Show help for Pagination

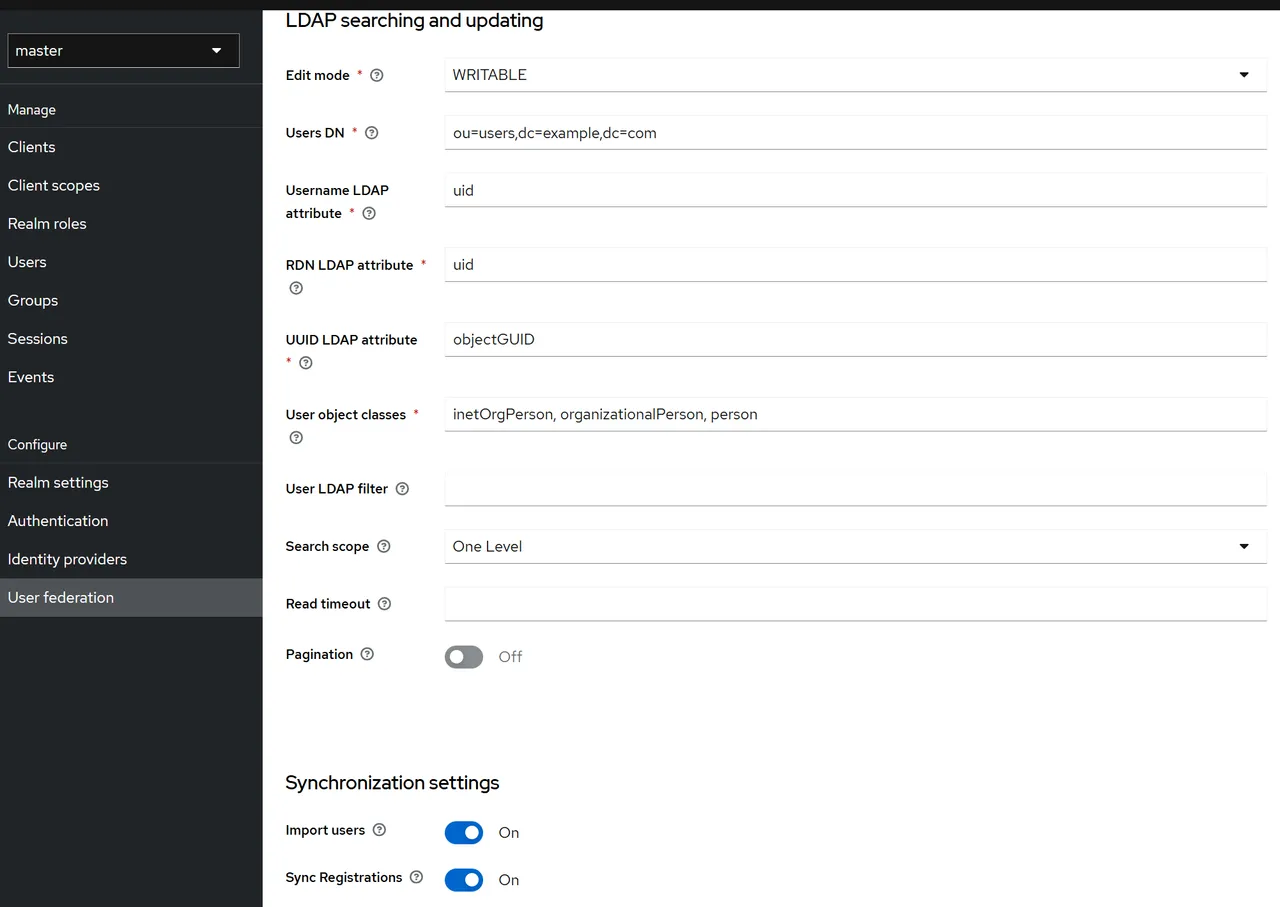tap(367, 654)
